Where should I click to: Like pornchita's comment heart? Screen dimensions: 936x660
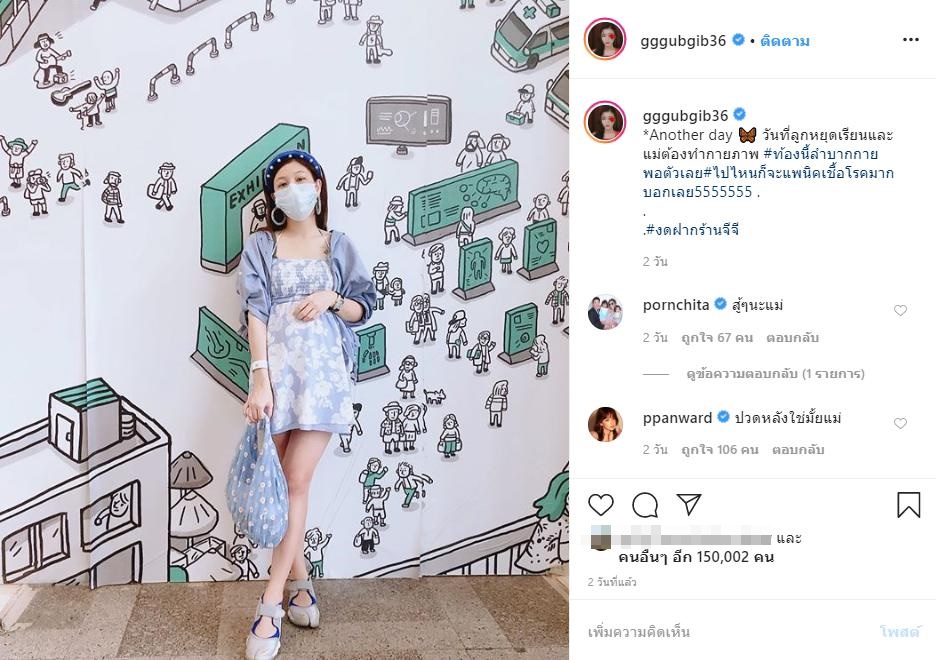tap(900, 310)
